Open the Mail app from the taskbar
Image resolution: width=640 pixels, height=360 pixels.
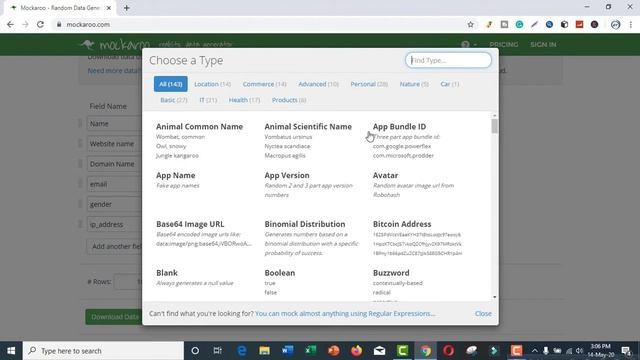pyautogui.click(x=379, y=351)
